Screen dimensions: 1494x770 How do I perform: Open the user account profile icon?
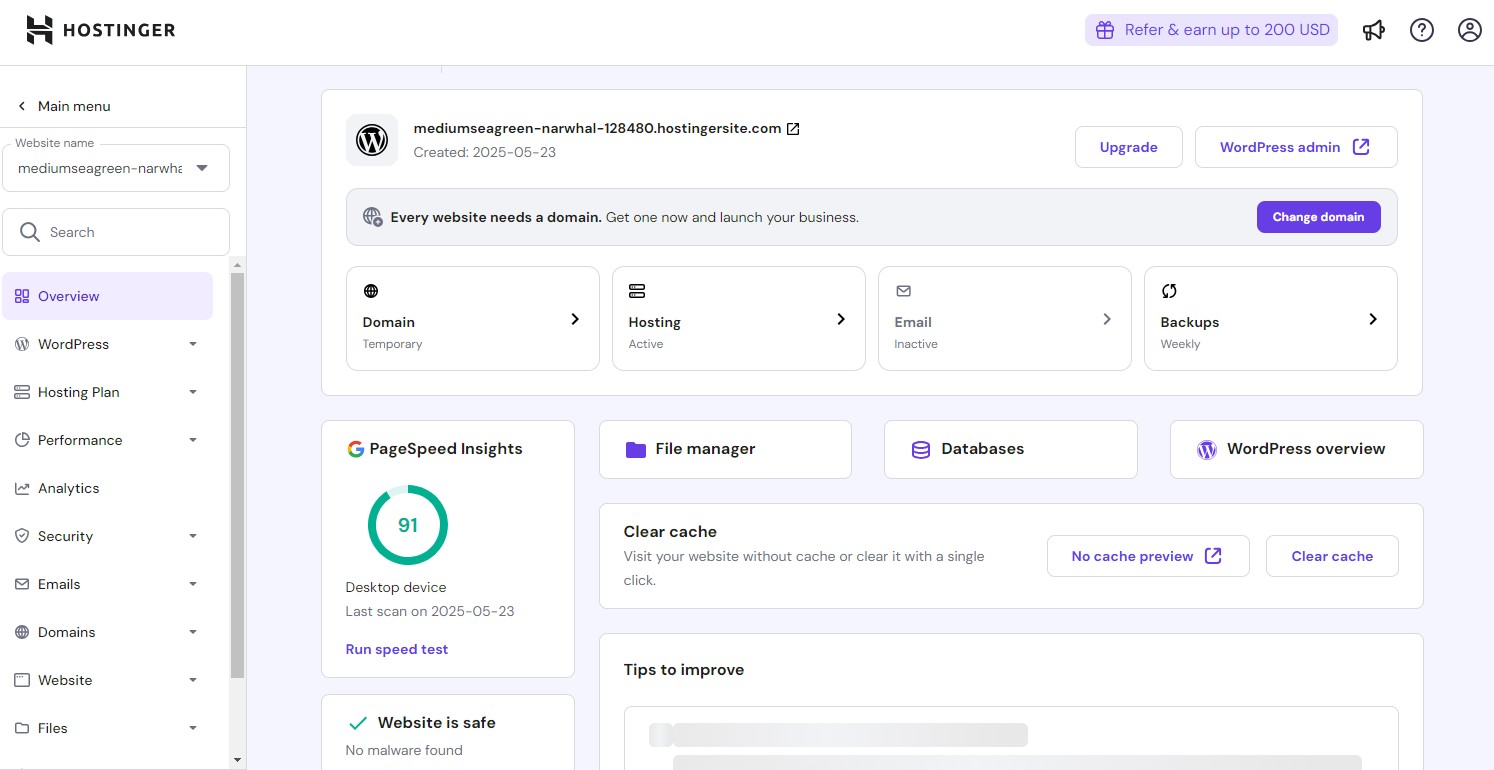tap(1470, 30)
